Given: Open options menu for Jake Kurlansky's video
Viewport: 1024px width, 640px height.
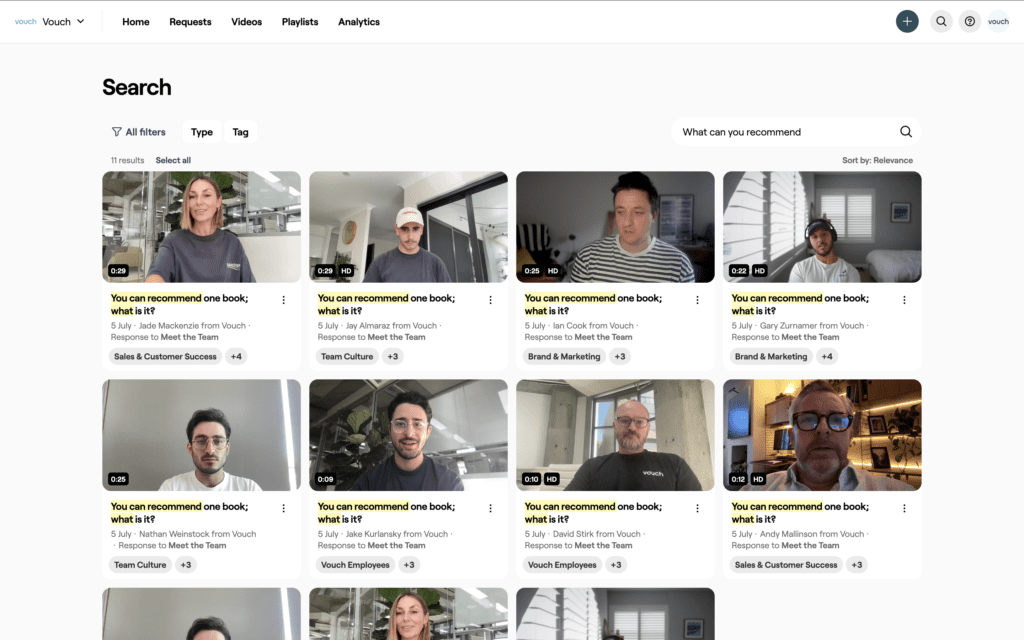Looking at the screenshot, I should [x=490, y=508].
